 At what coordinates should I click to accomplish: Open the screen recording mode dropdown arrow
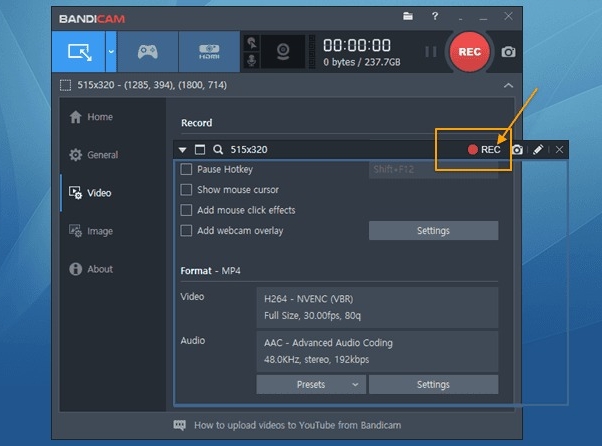click(111, 52)
